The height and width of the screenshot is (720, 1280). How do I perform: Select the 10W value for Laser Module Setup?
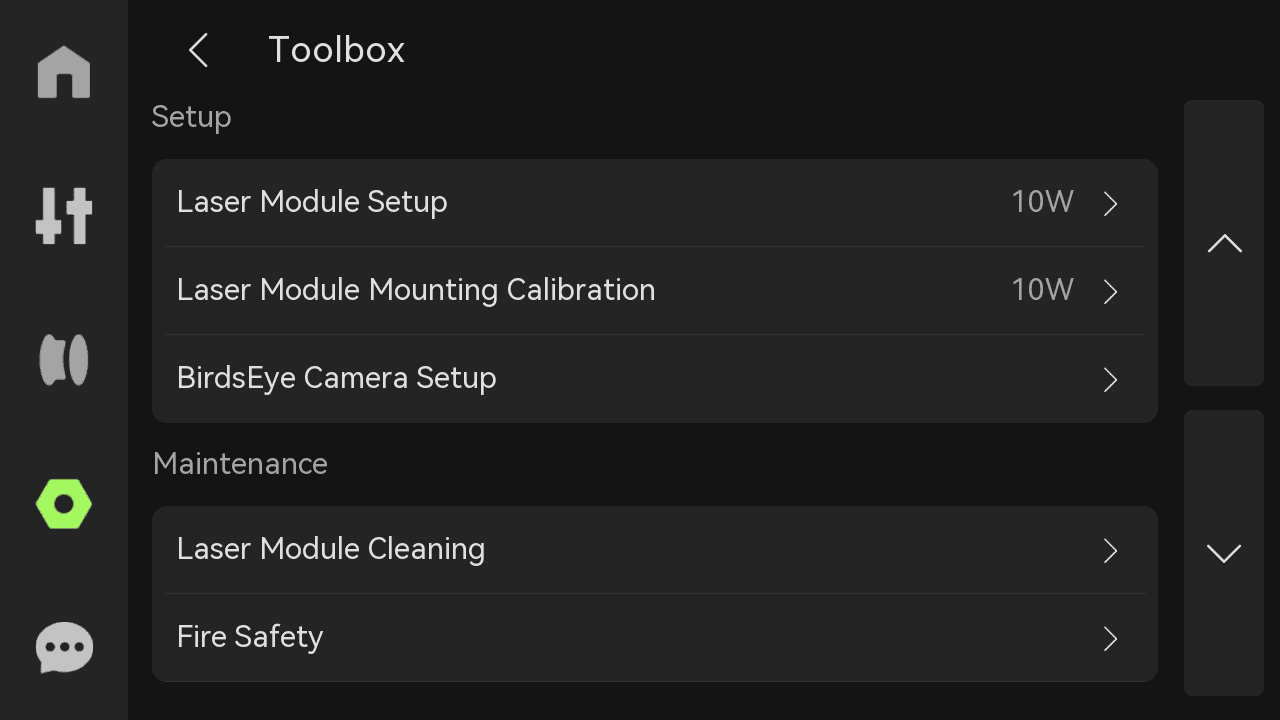(x=1042, y=202)
